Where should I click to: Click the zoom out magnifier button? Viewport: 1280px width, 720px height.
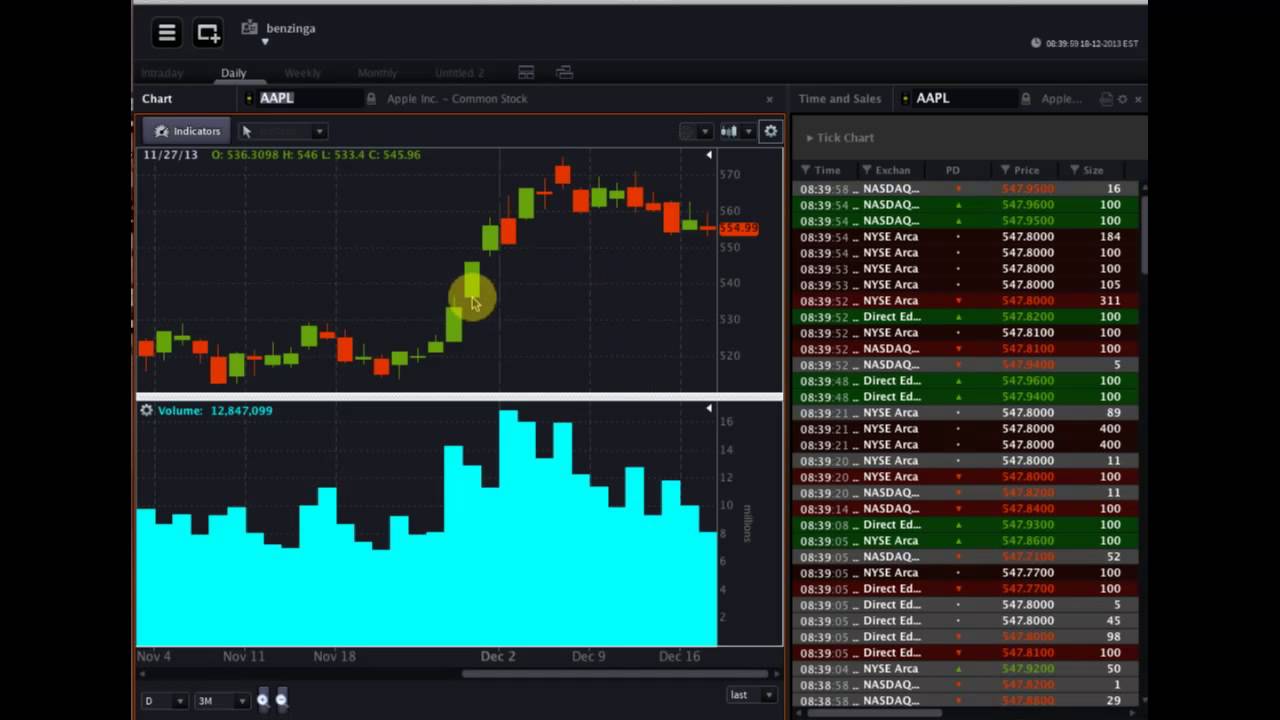[x=281, y=700]
